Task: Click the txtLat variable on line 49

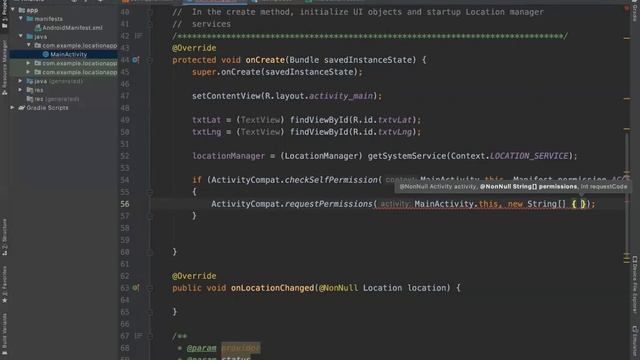Action: [206, 120]
